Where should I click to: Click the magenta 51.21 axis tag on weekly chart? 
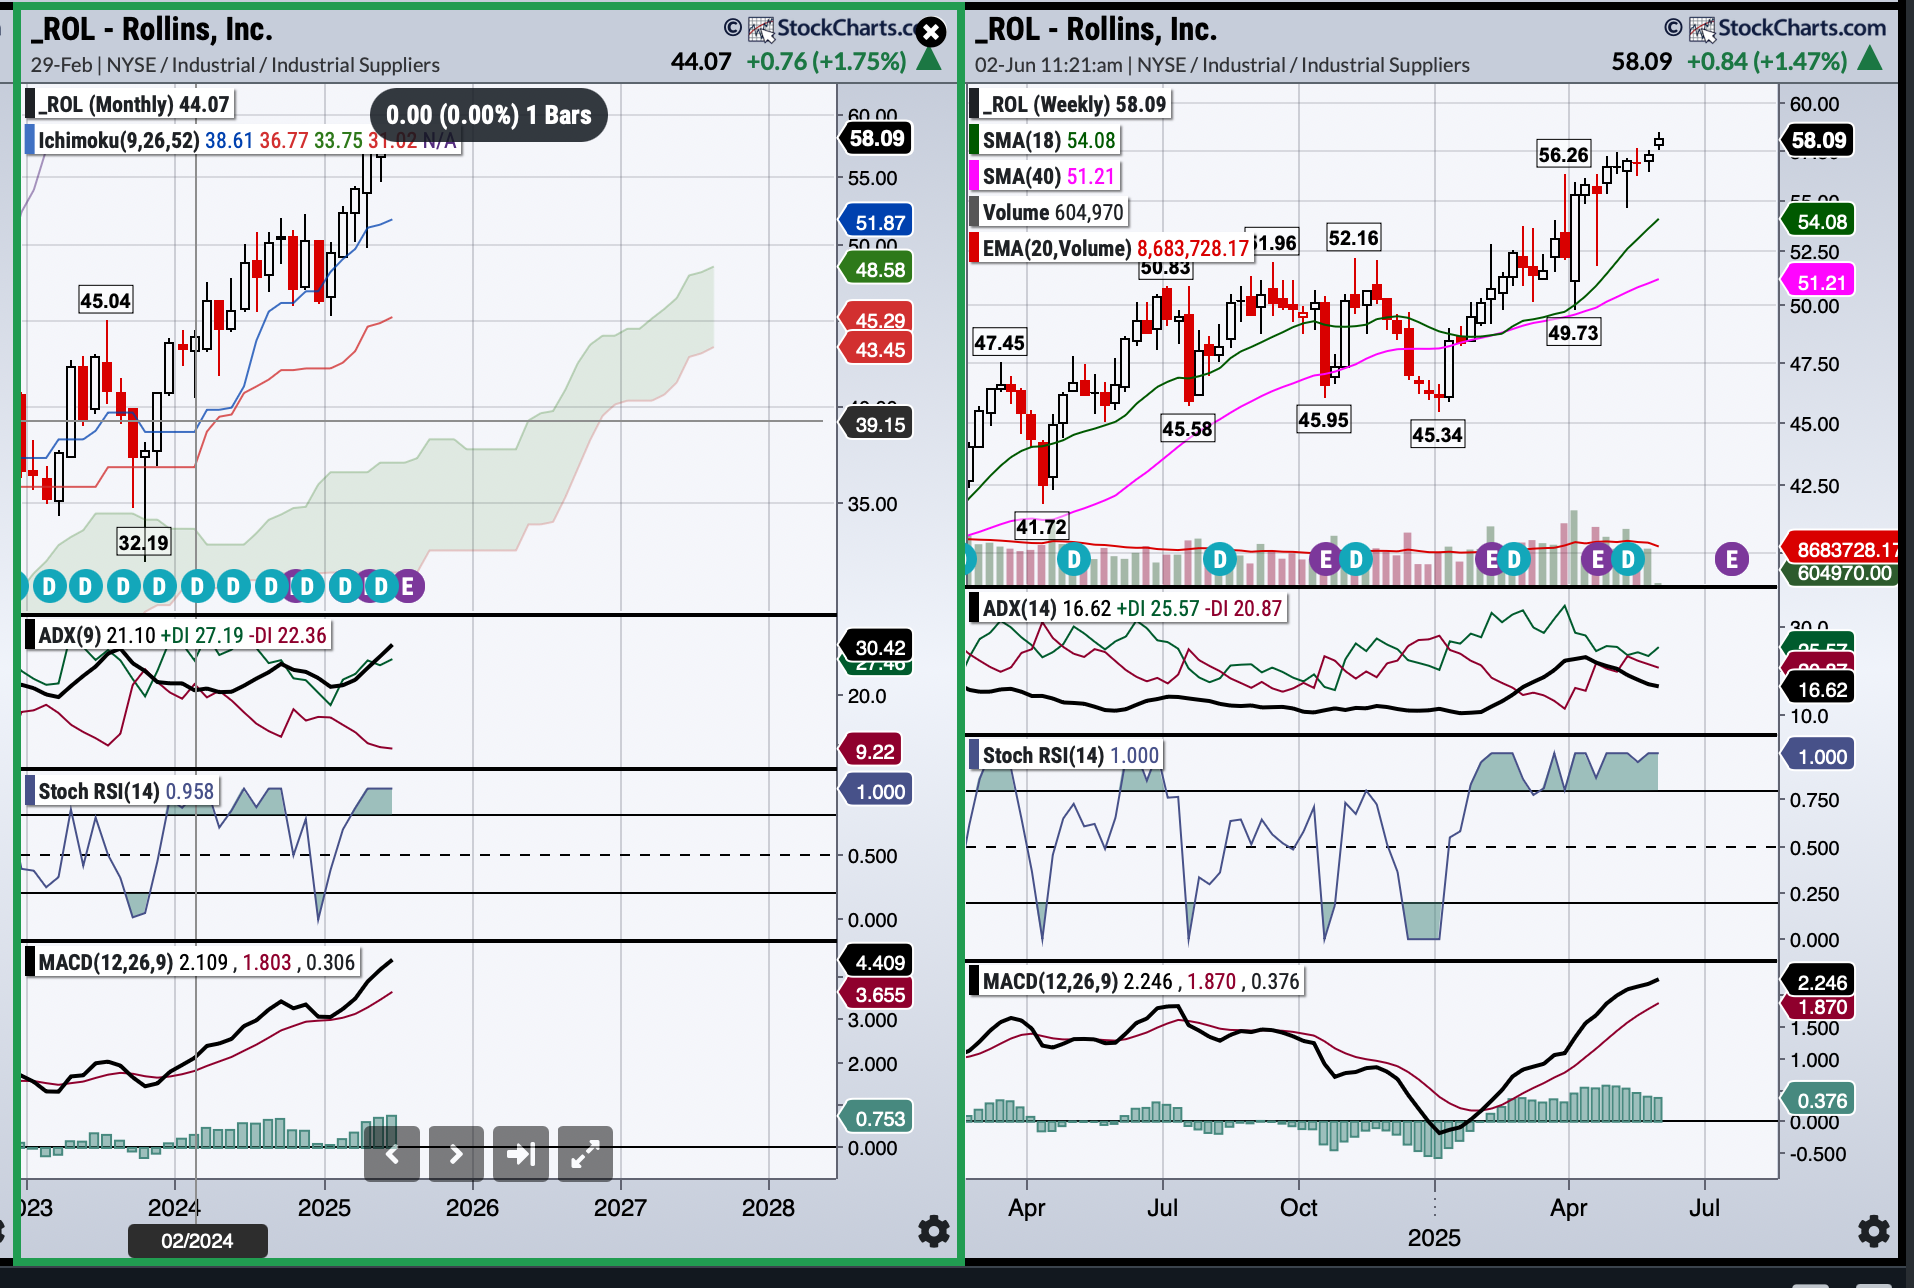coord(1819,281)
